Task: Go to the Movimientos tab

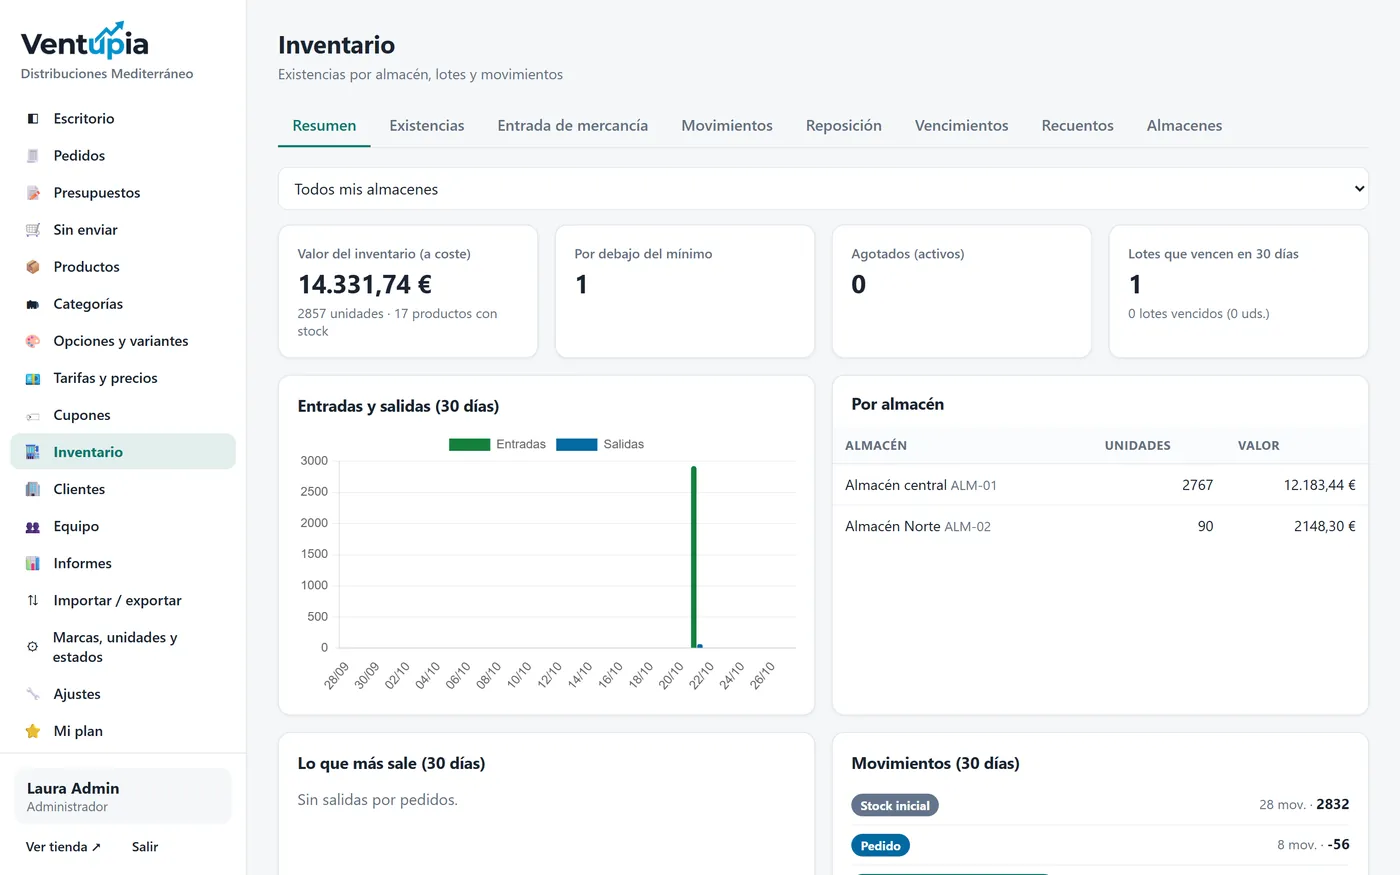Action: pyautogui.click(x=727, y=126)
